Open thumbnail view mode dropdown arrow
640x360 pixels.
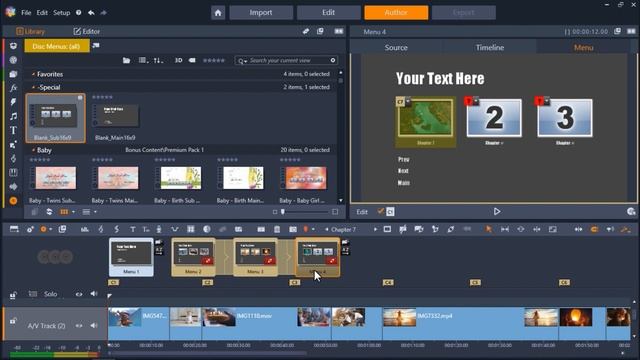(73, 212)
